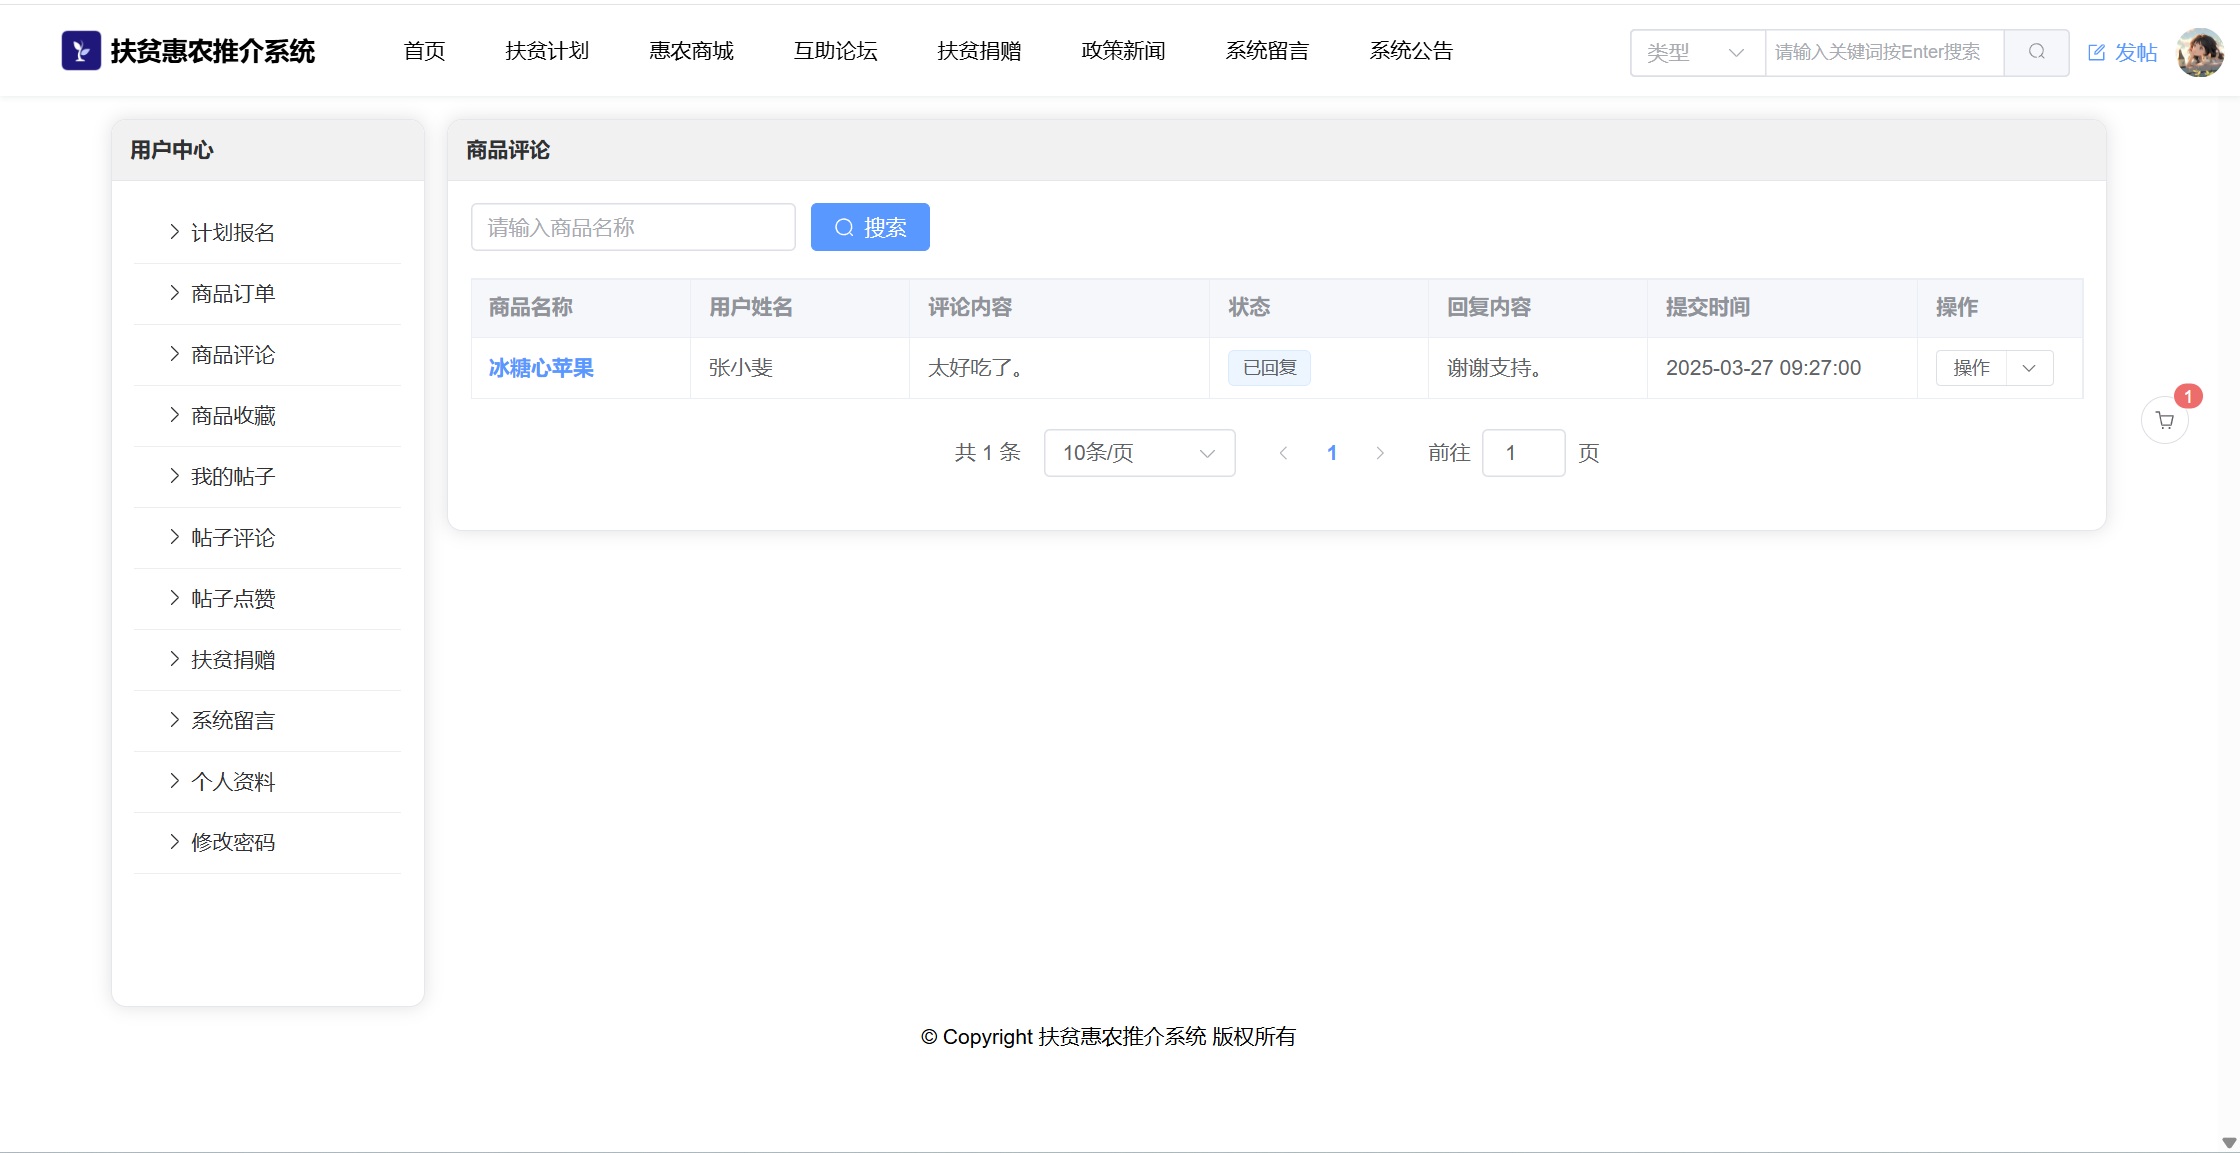The image size is (2240, 1153).
Task: Open 惠农商城 in the top navigation
Action: pyautogui.click(x=691, y=51)
